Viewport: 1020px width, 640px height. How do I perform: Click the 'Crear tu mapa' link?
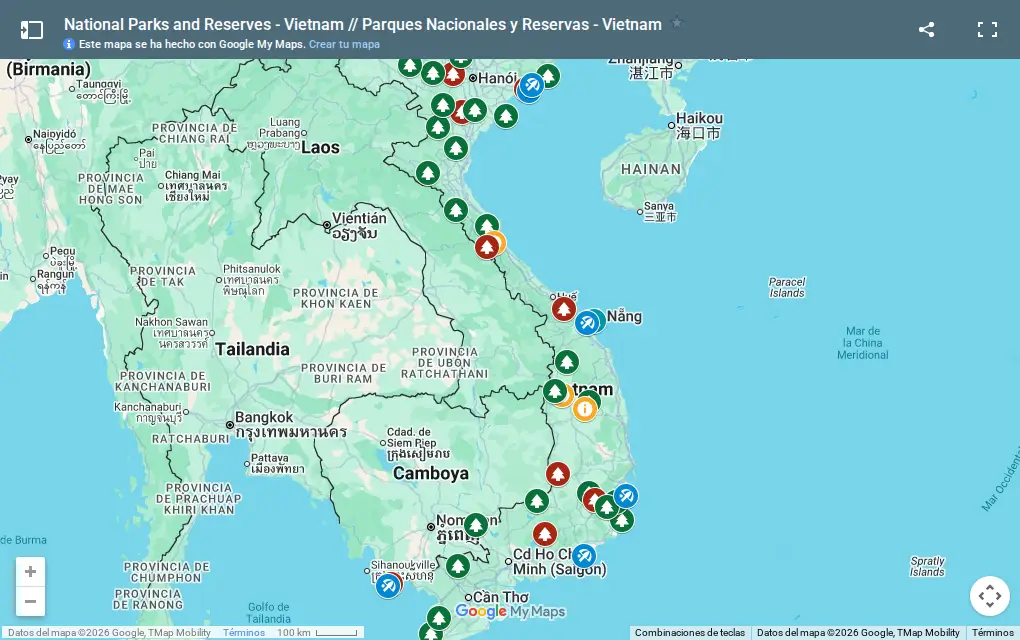[x=344, y=44]
